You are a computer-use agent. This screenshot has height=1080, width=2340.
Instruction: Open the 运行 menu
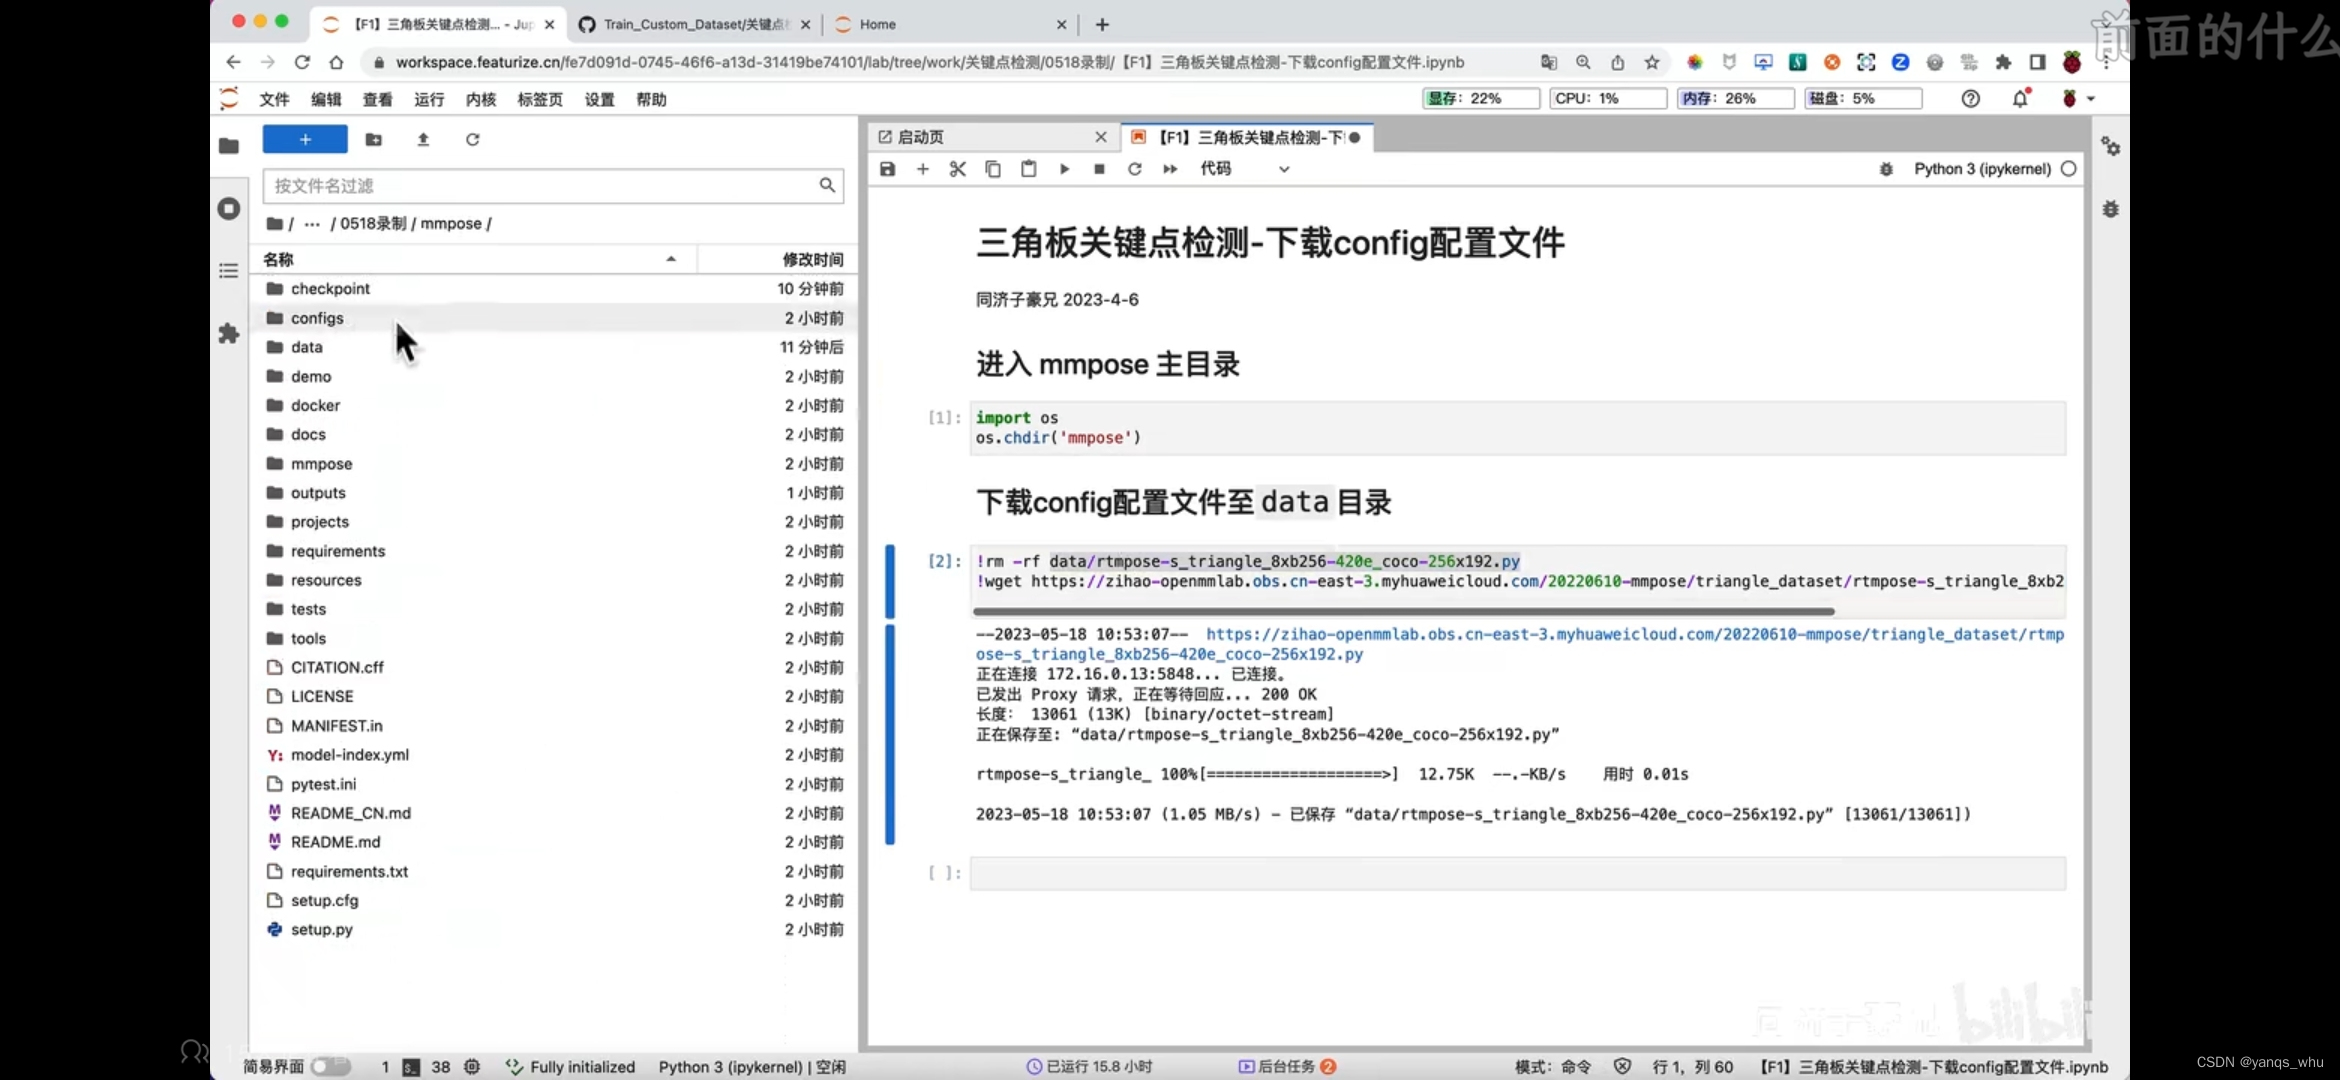429,99
